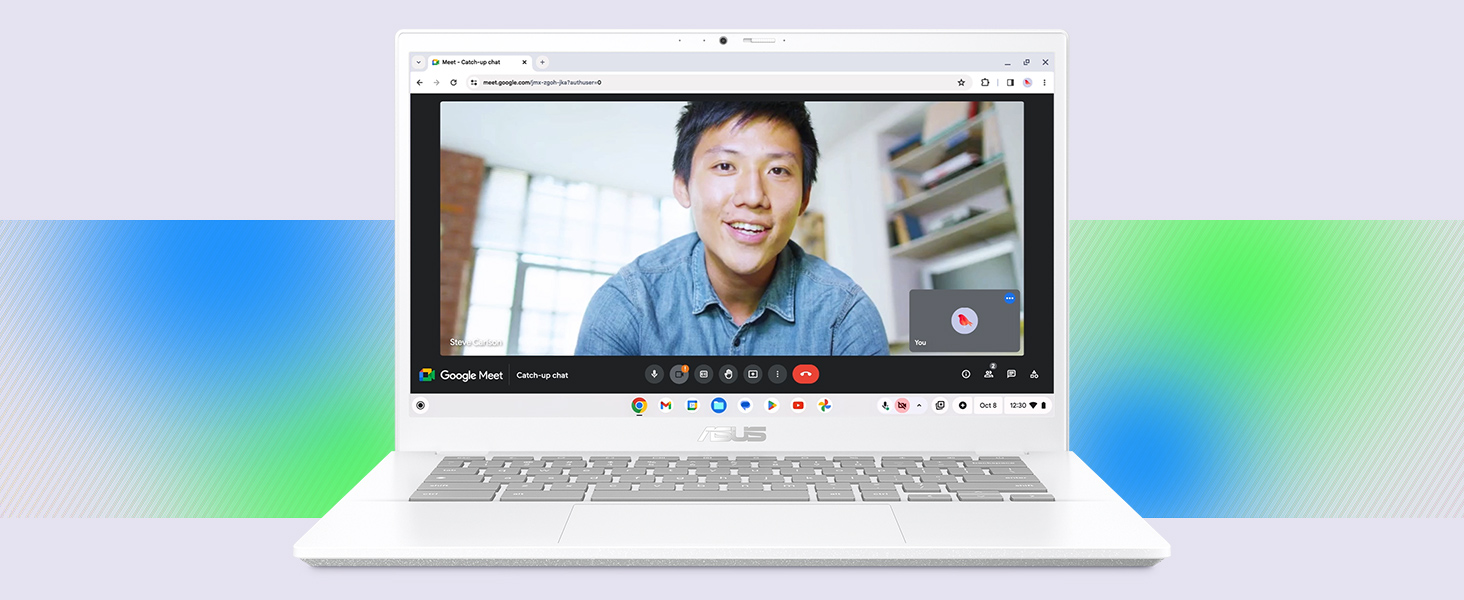The height and width of the screenshot is (600, 1464).
Task: Open Google Calendar from the shelf
Action: pyautogui.click(x=692, y=405)
